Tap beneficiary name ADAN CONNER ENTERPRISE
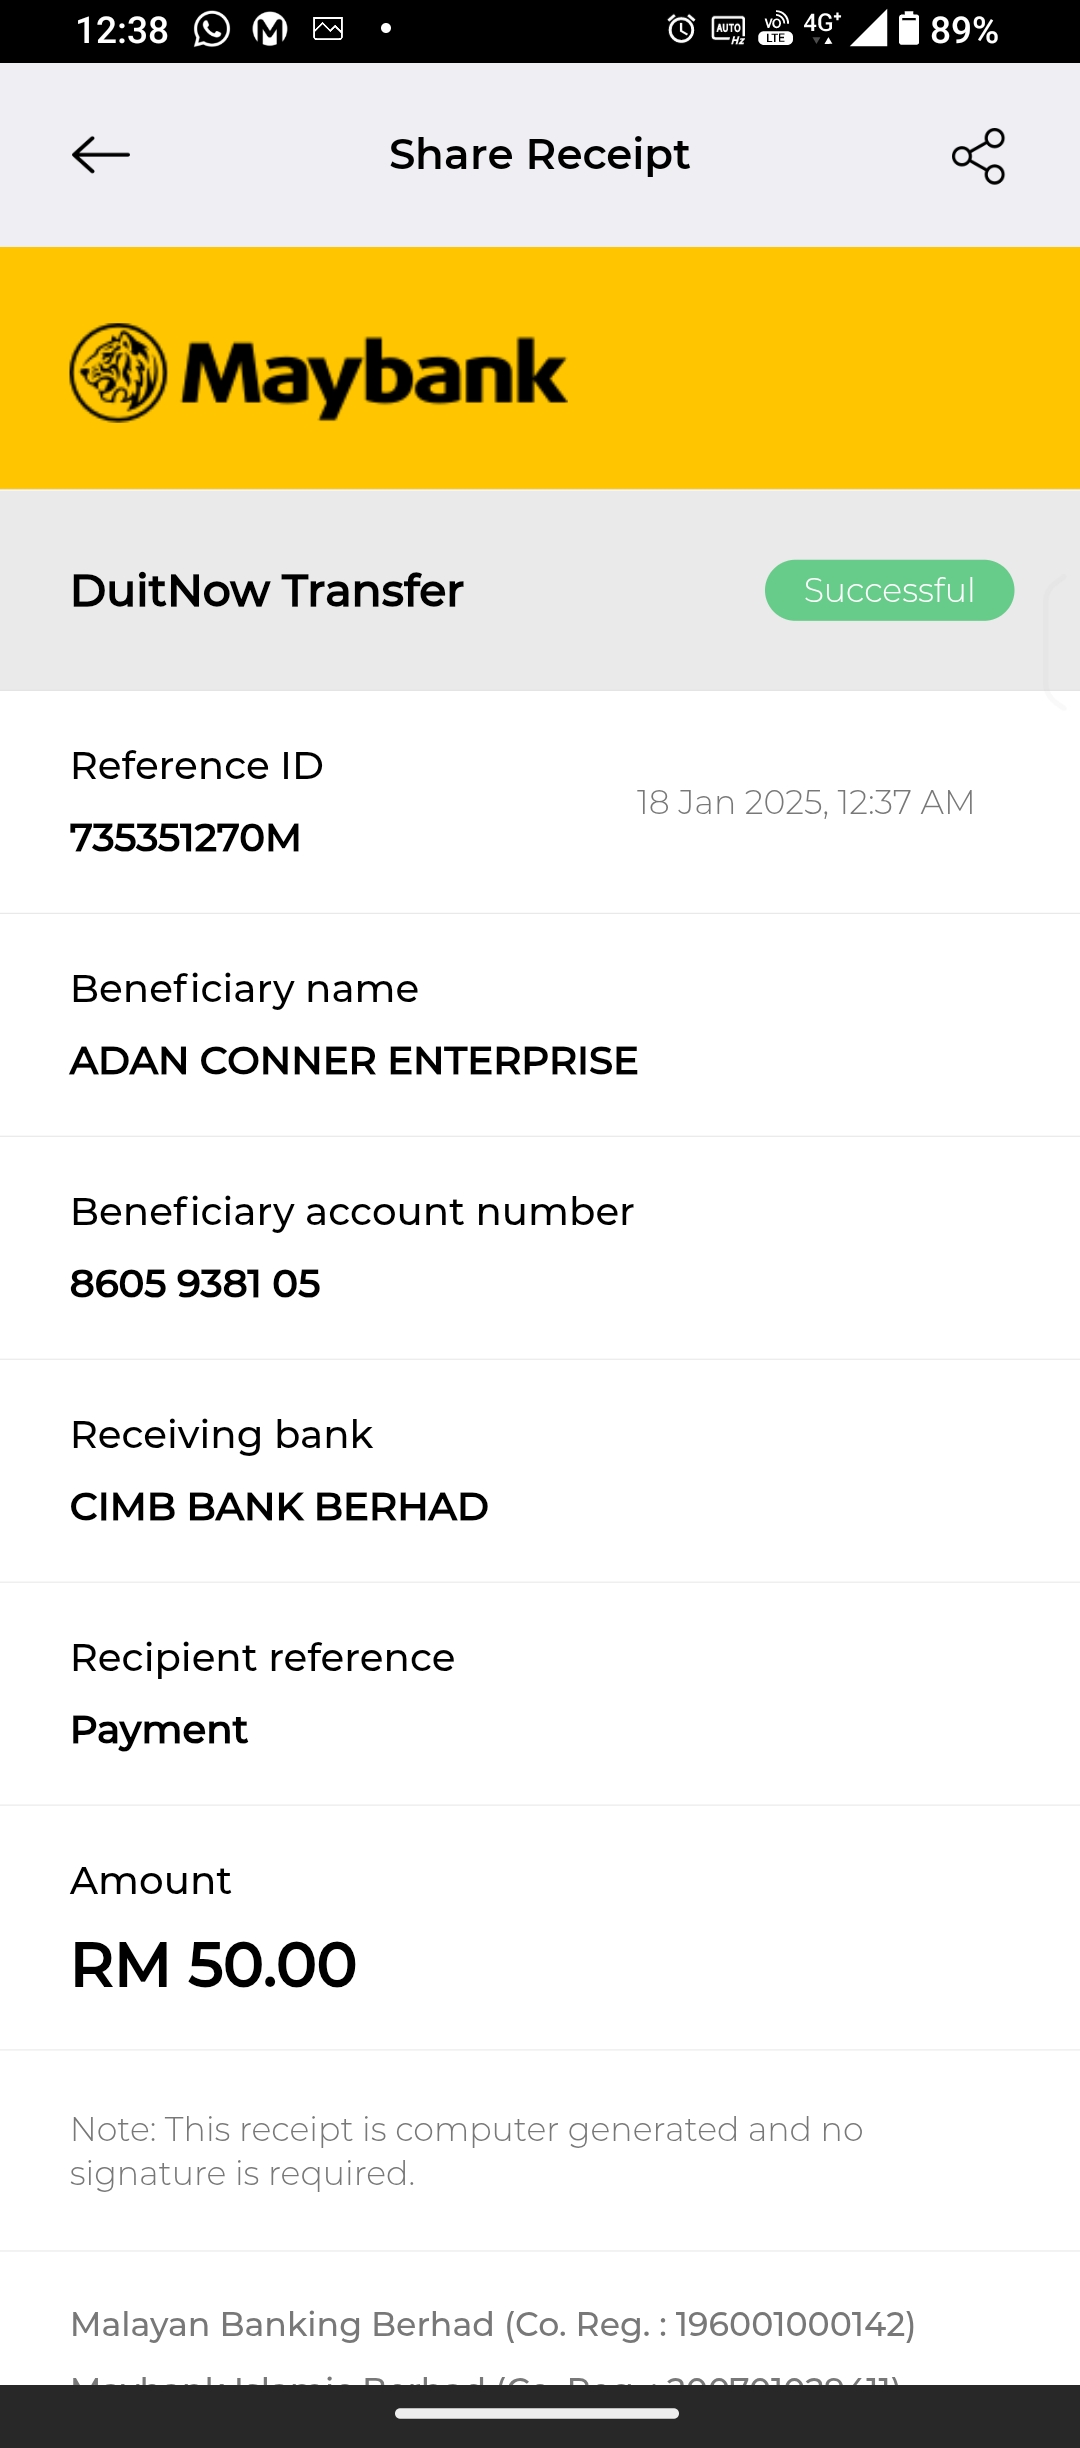 click(x=354, y=1061)
